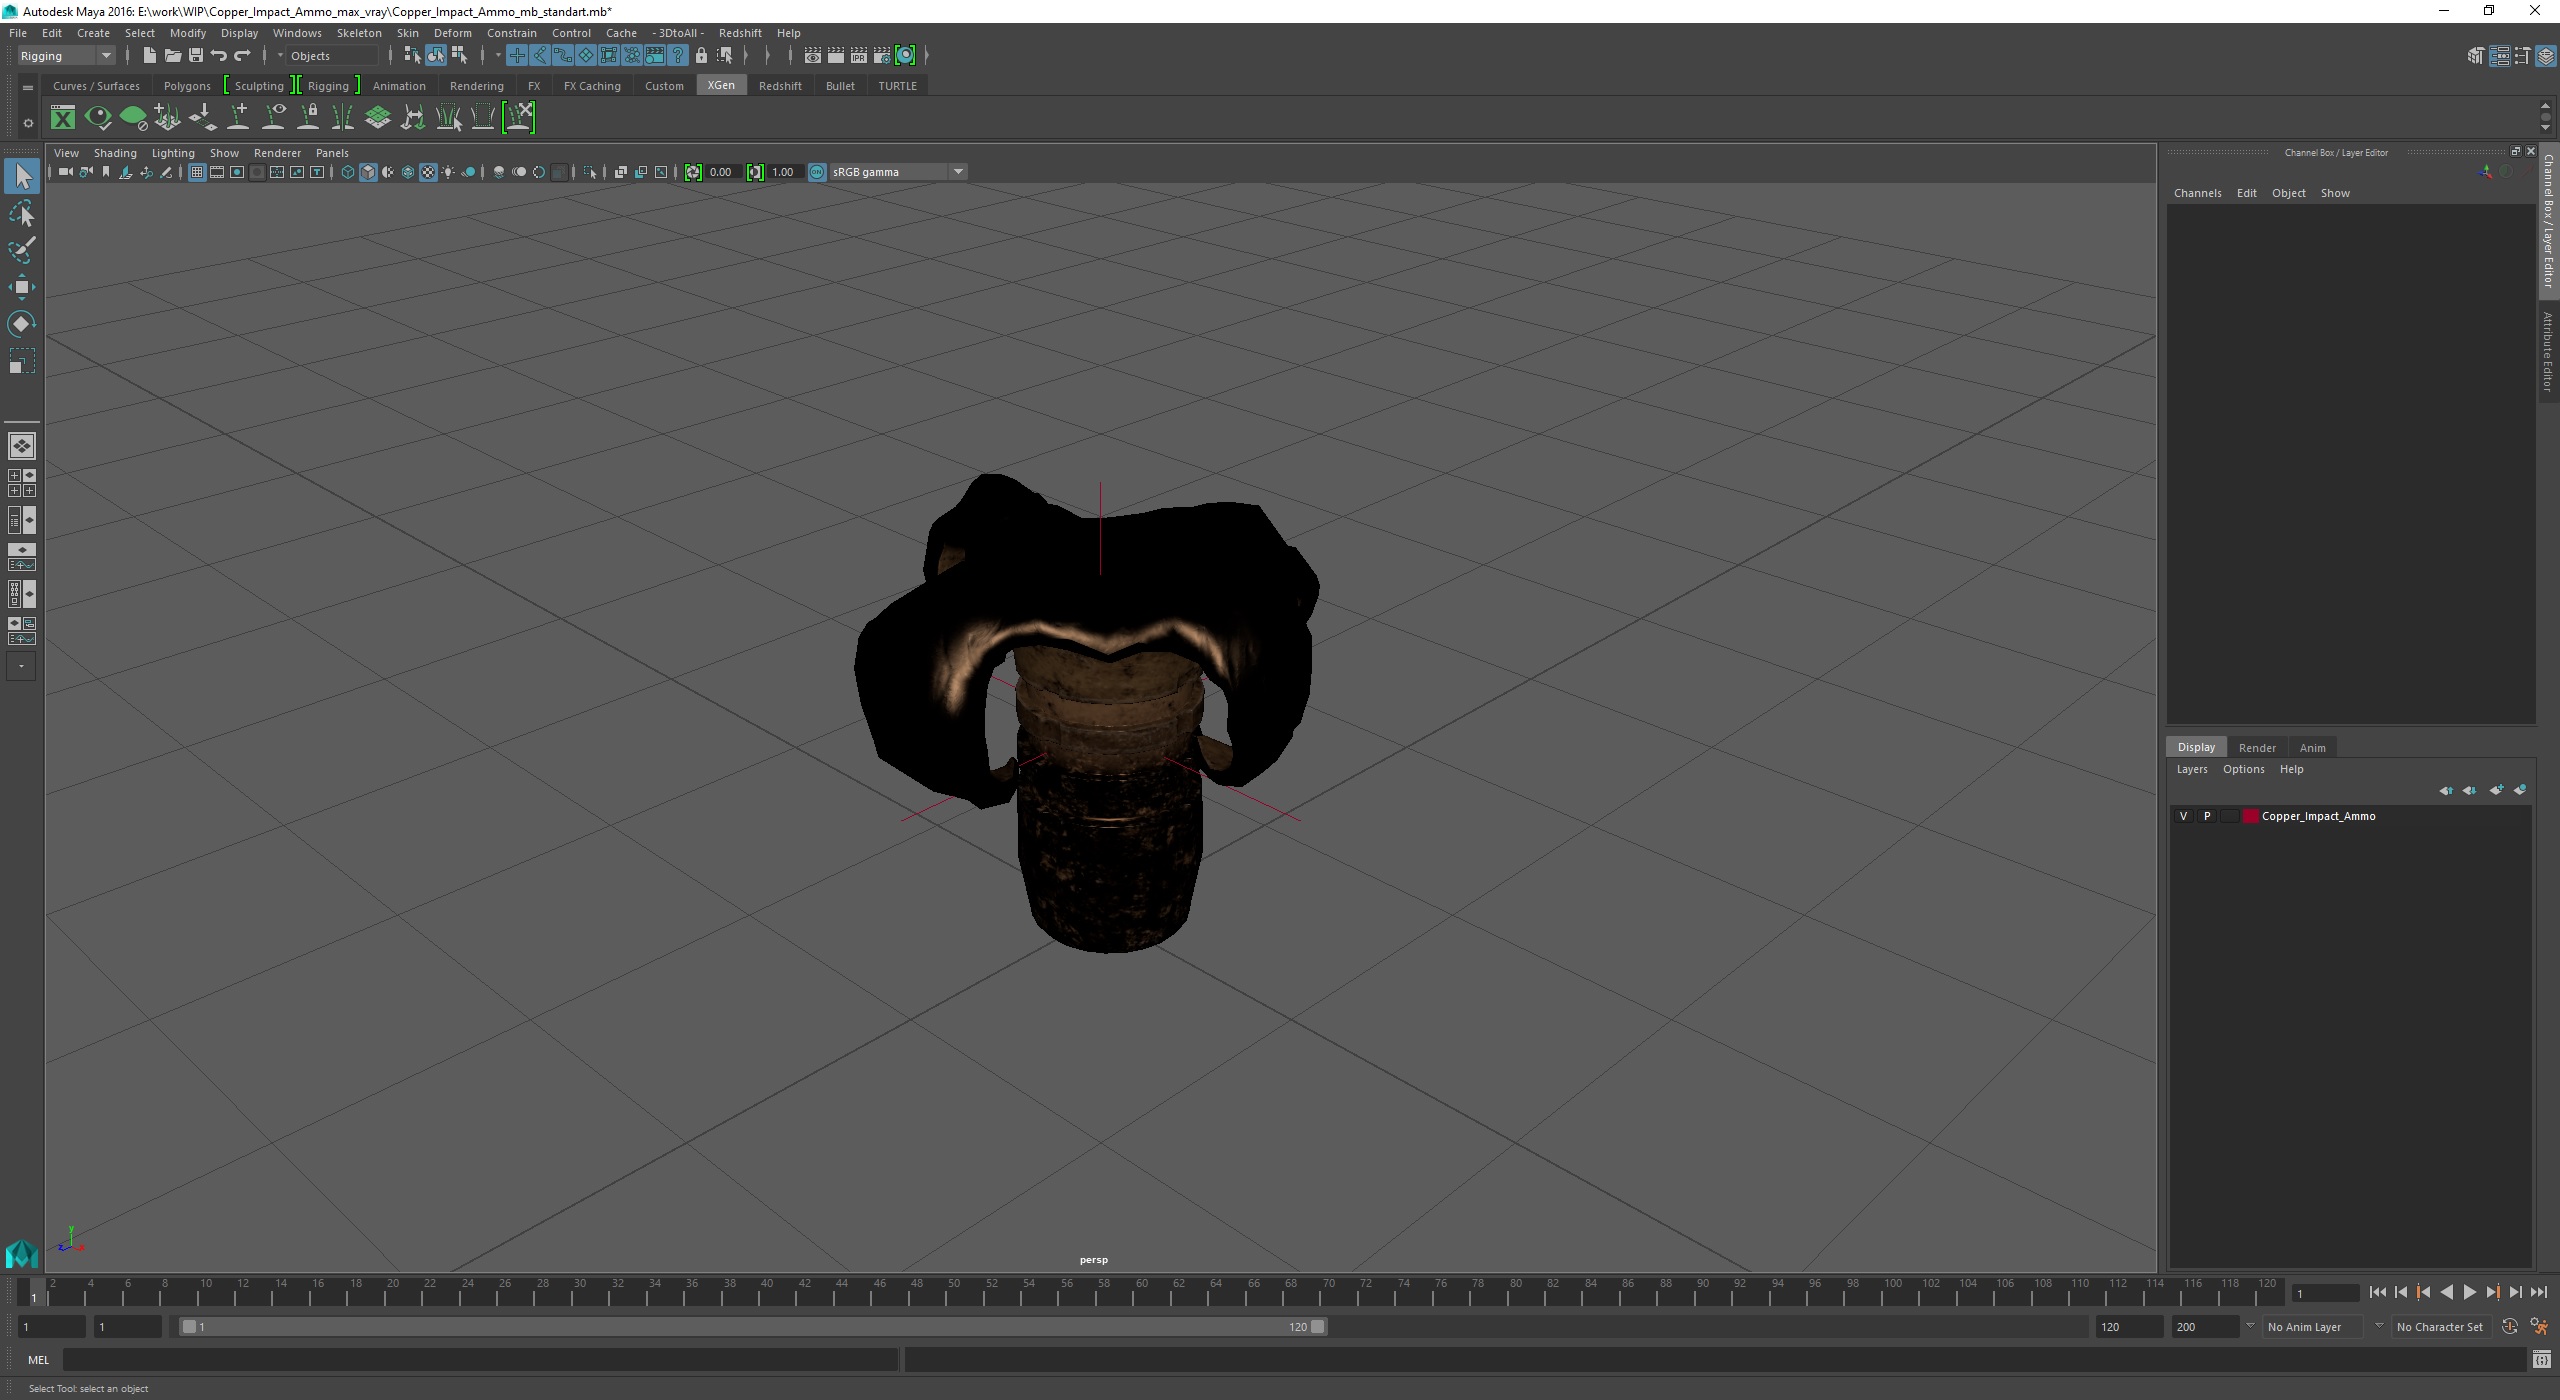Open render settings icon
Image resolution: width=2560 pixels, height=1400 pixels.
[882, 56]
